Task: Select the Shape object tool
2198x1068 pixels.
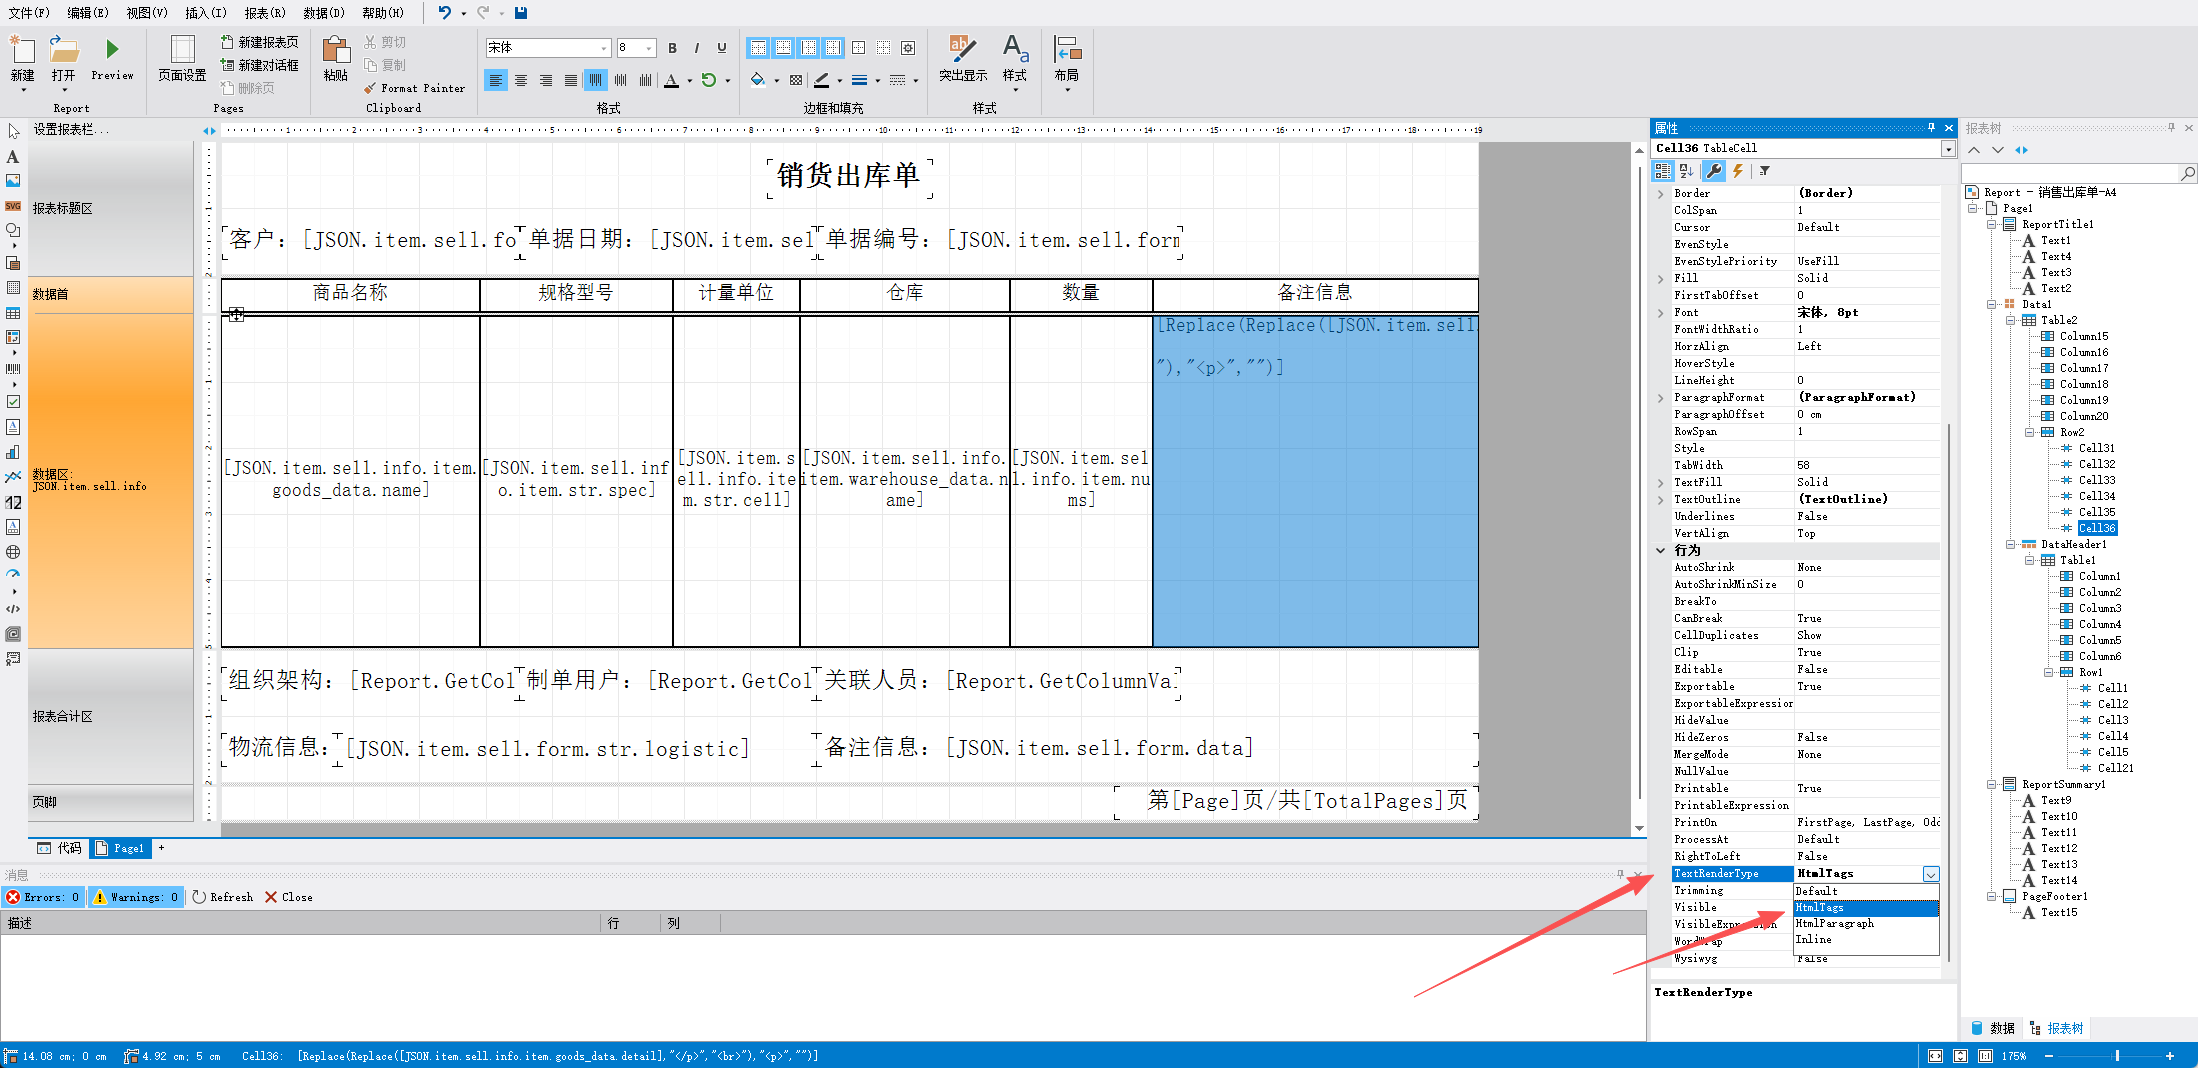Action: click(x=13, y=230)
